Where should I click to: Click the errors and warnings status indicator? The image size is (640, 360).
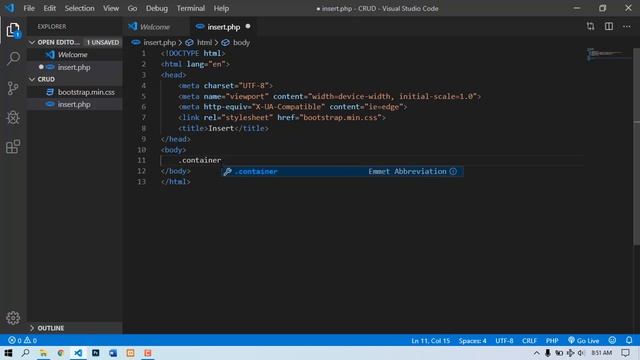pyautogui.click(x=22, y=340)
